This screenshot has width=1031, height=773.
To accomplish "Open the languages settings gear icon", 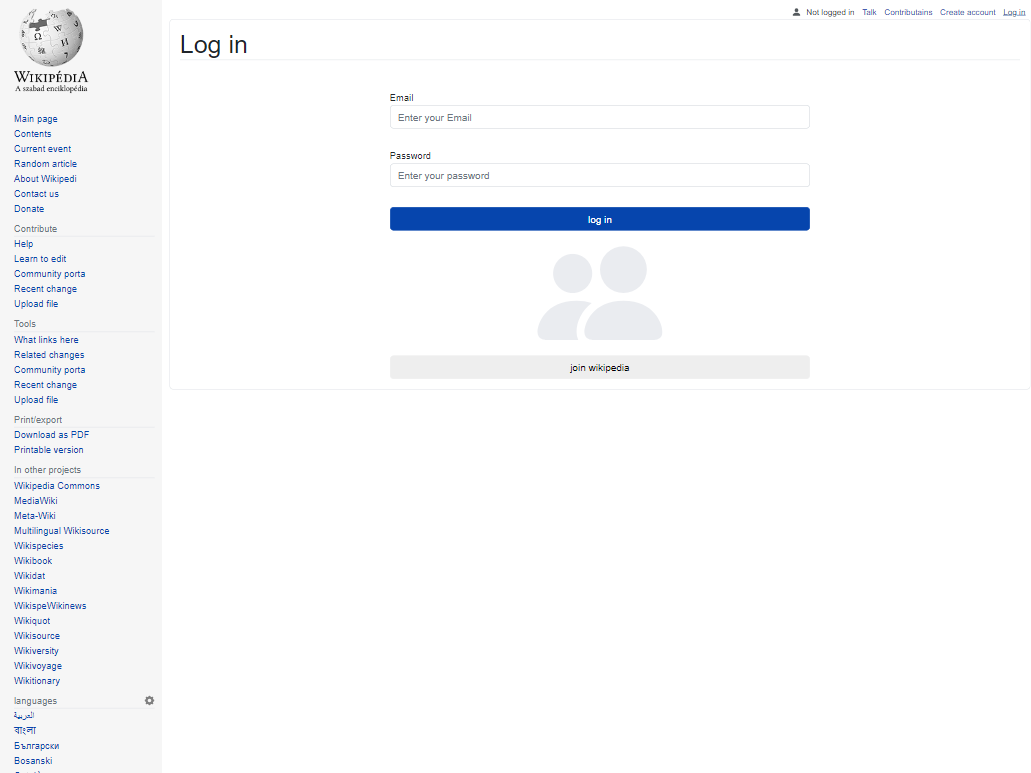I will tap(149, 701).
